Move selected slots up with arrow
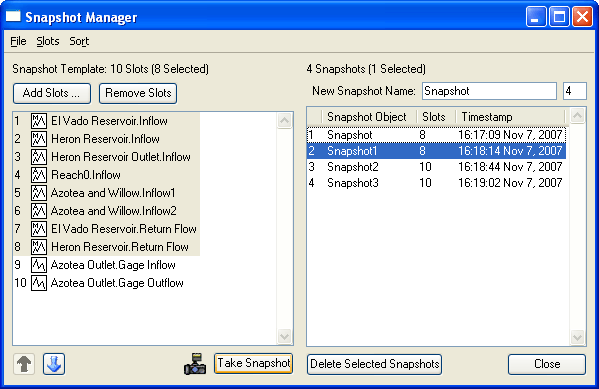Screen dimensions: 599x389 24,364
